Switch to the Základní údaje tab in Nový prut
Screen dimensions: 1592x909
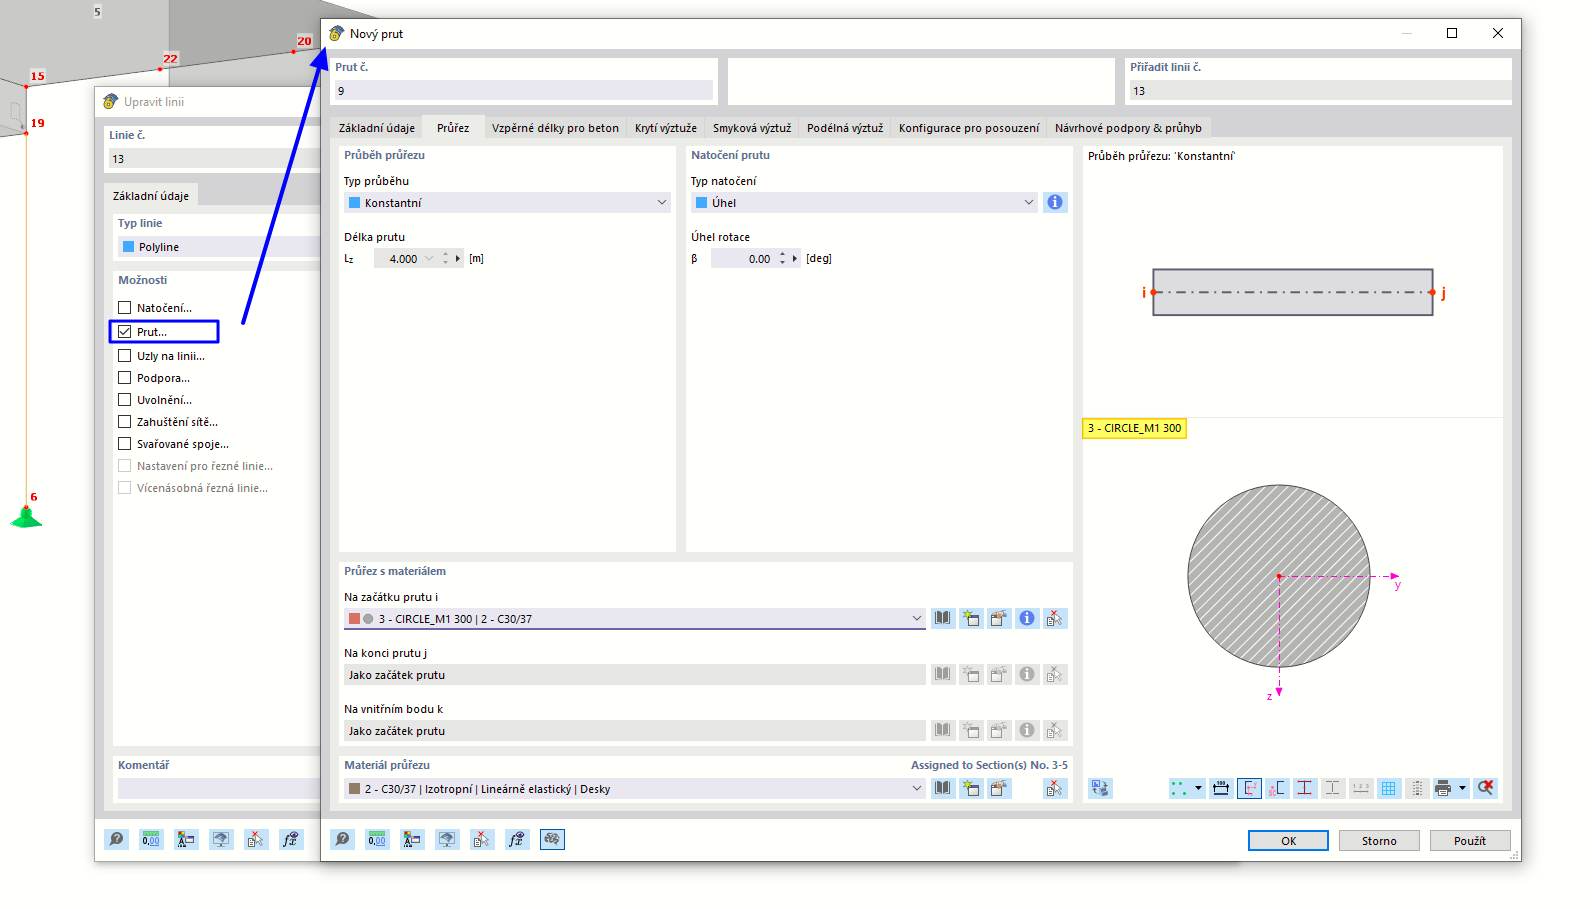click(x=376, y=128)
